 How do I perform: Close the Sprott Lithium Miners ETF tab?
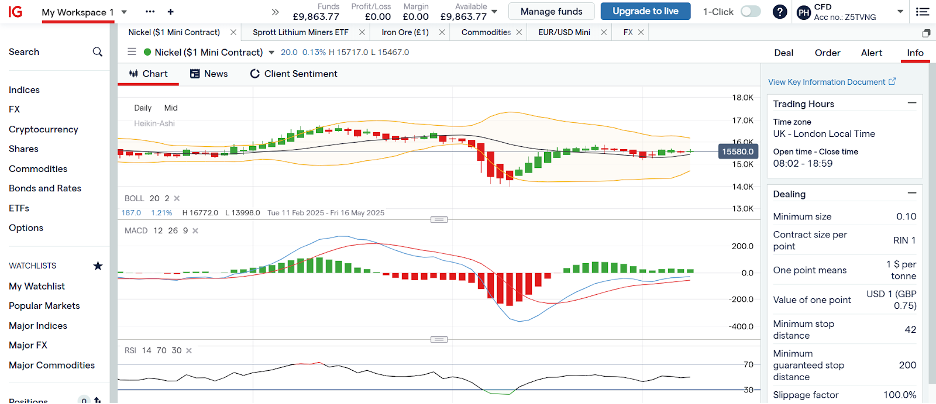pyautogui.click(x=359, y=32)
